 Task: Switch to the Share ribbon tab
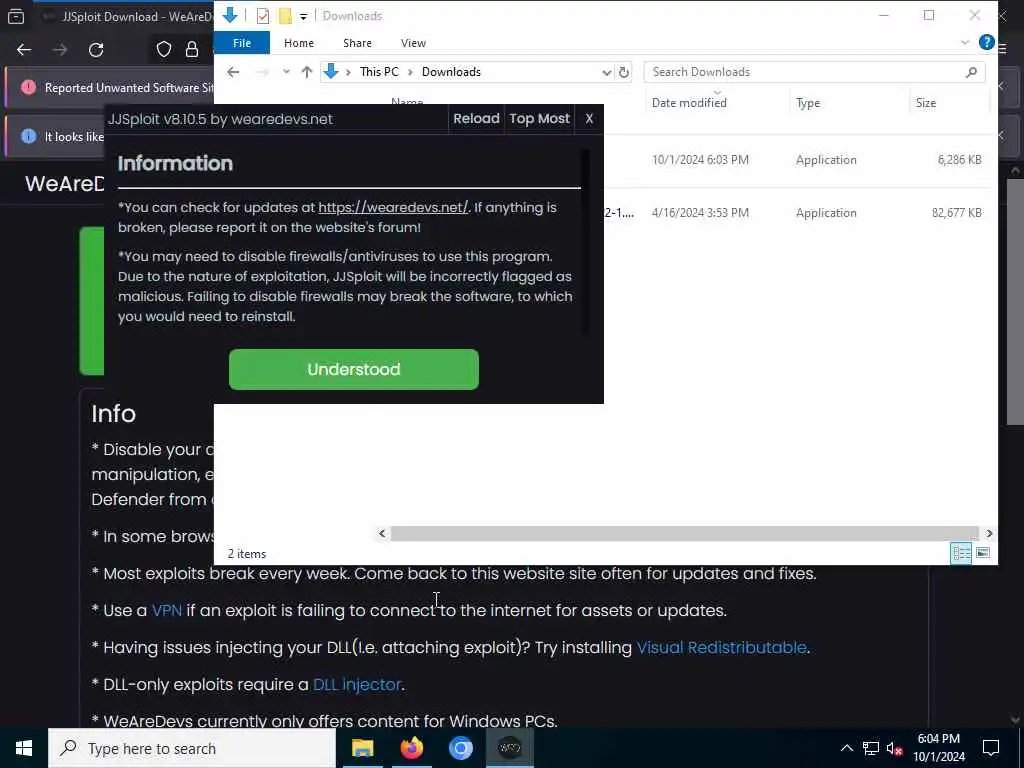(357, 43)
